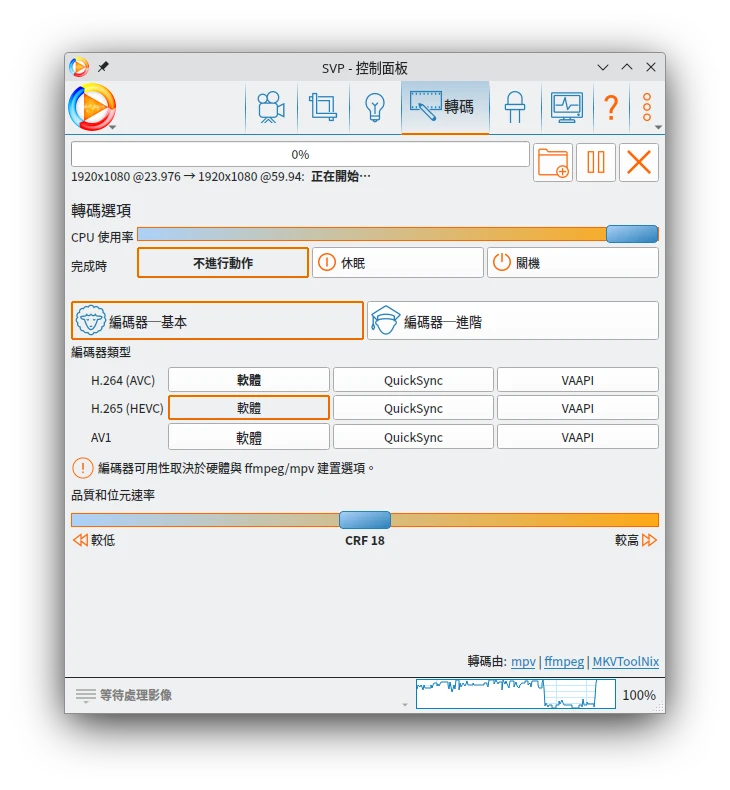Expand the three-dots more options menu

pos(647,107)
